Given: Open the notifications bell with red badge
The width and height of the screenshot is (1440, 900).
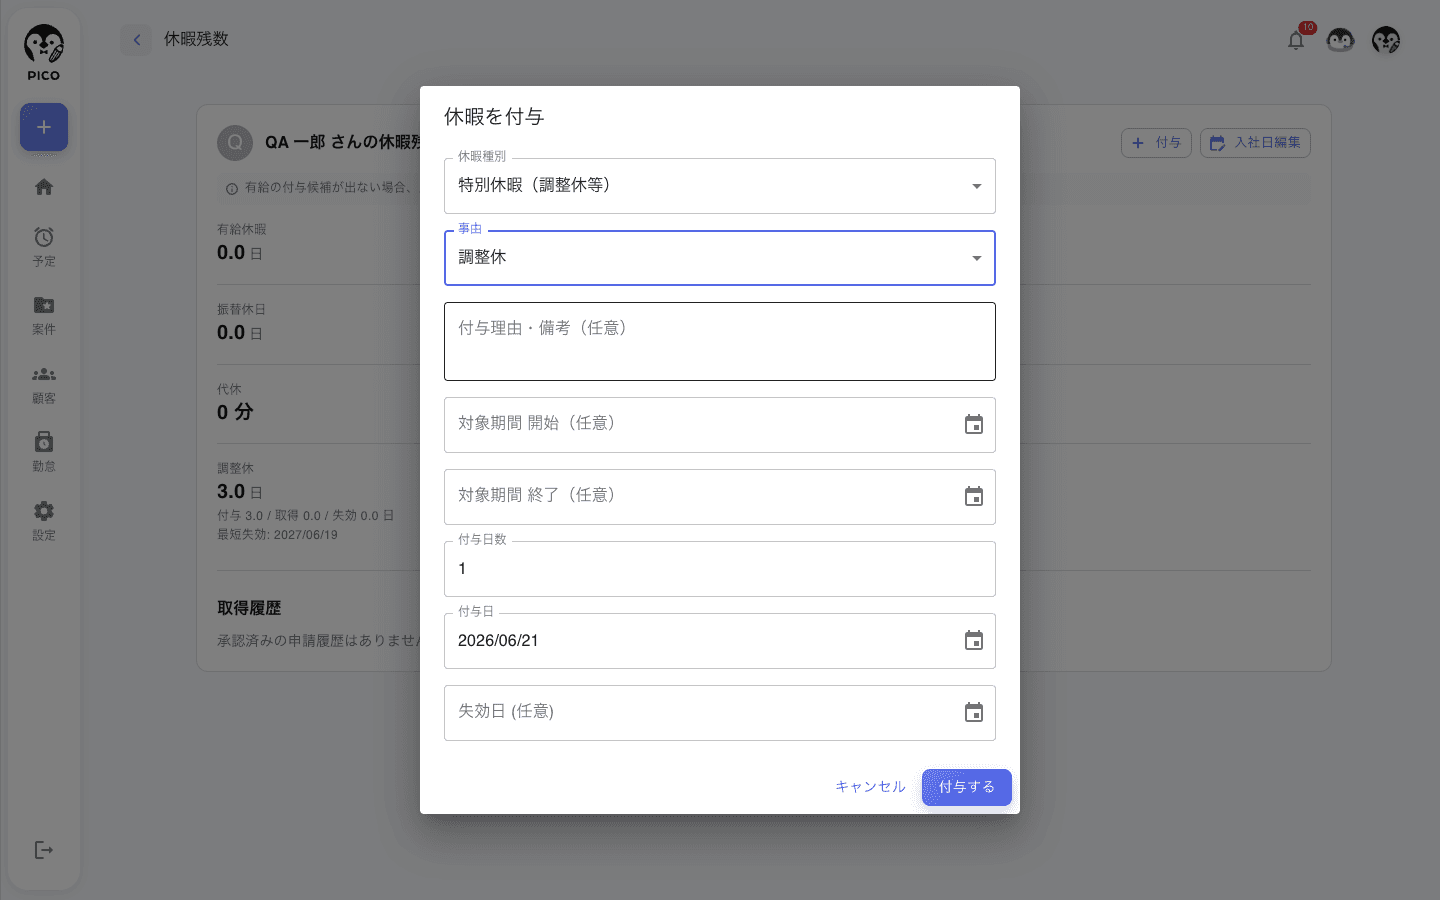Looking at the screenshot, I should coord(1297,40).
